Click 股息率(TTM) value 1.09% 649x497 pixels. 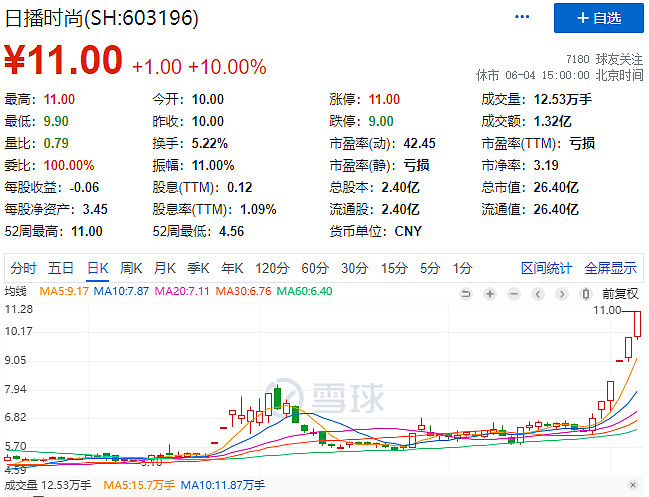[258, 209]
